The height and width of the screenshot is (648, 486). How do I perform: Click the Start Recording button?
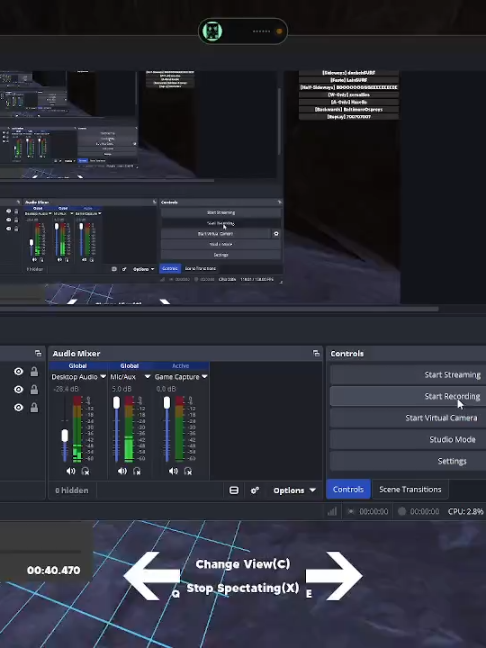coord(408,396)
